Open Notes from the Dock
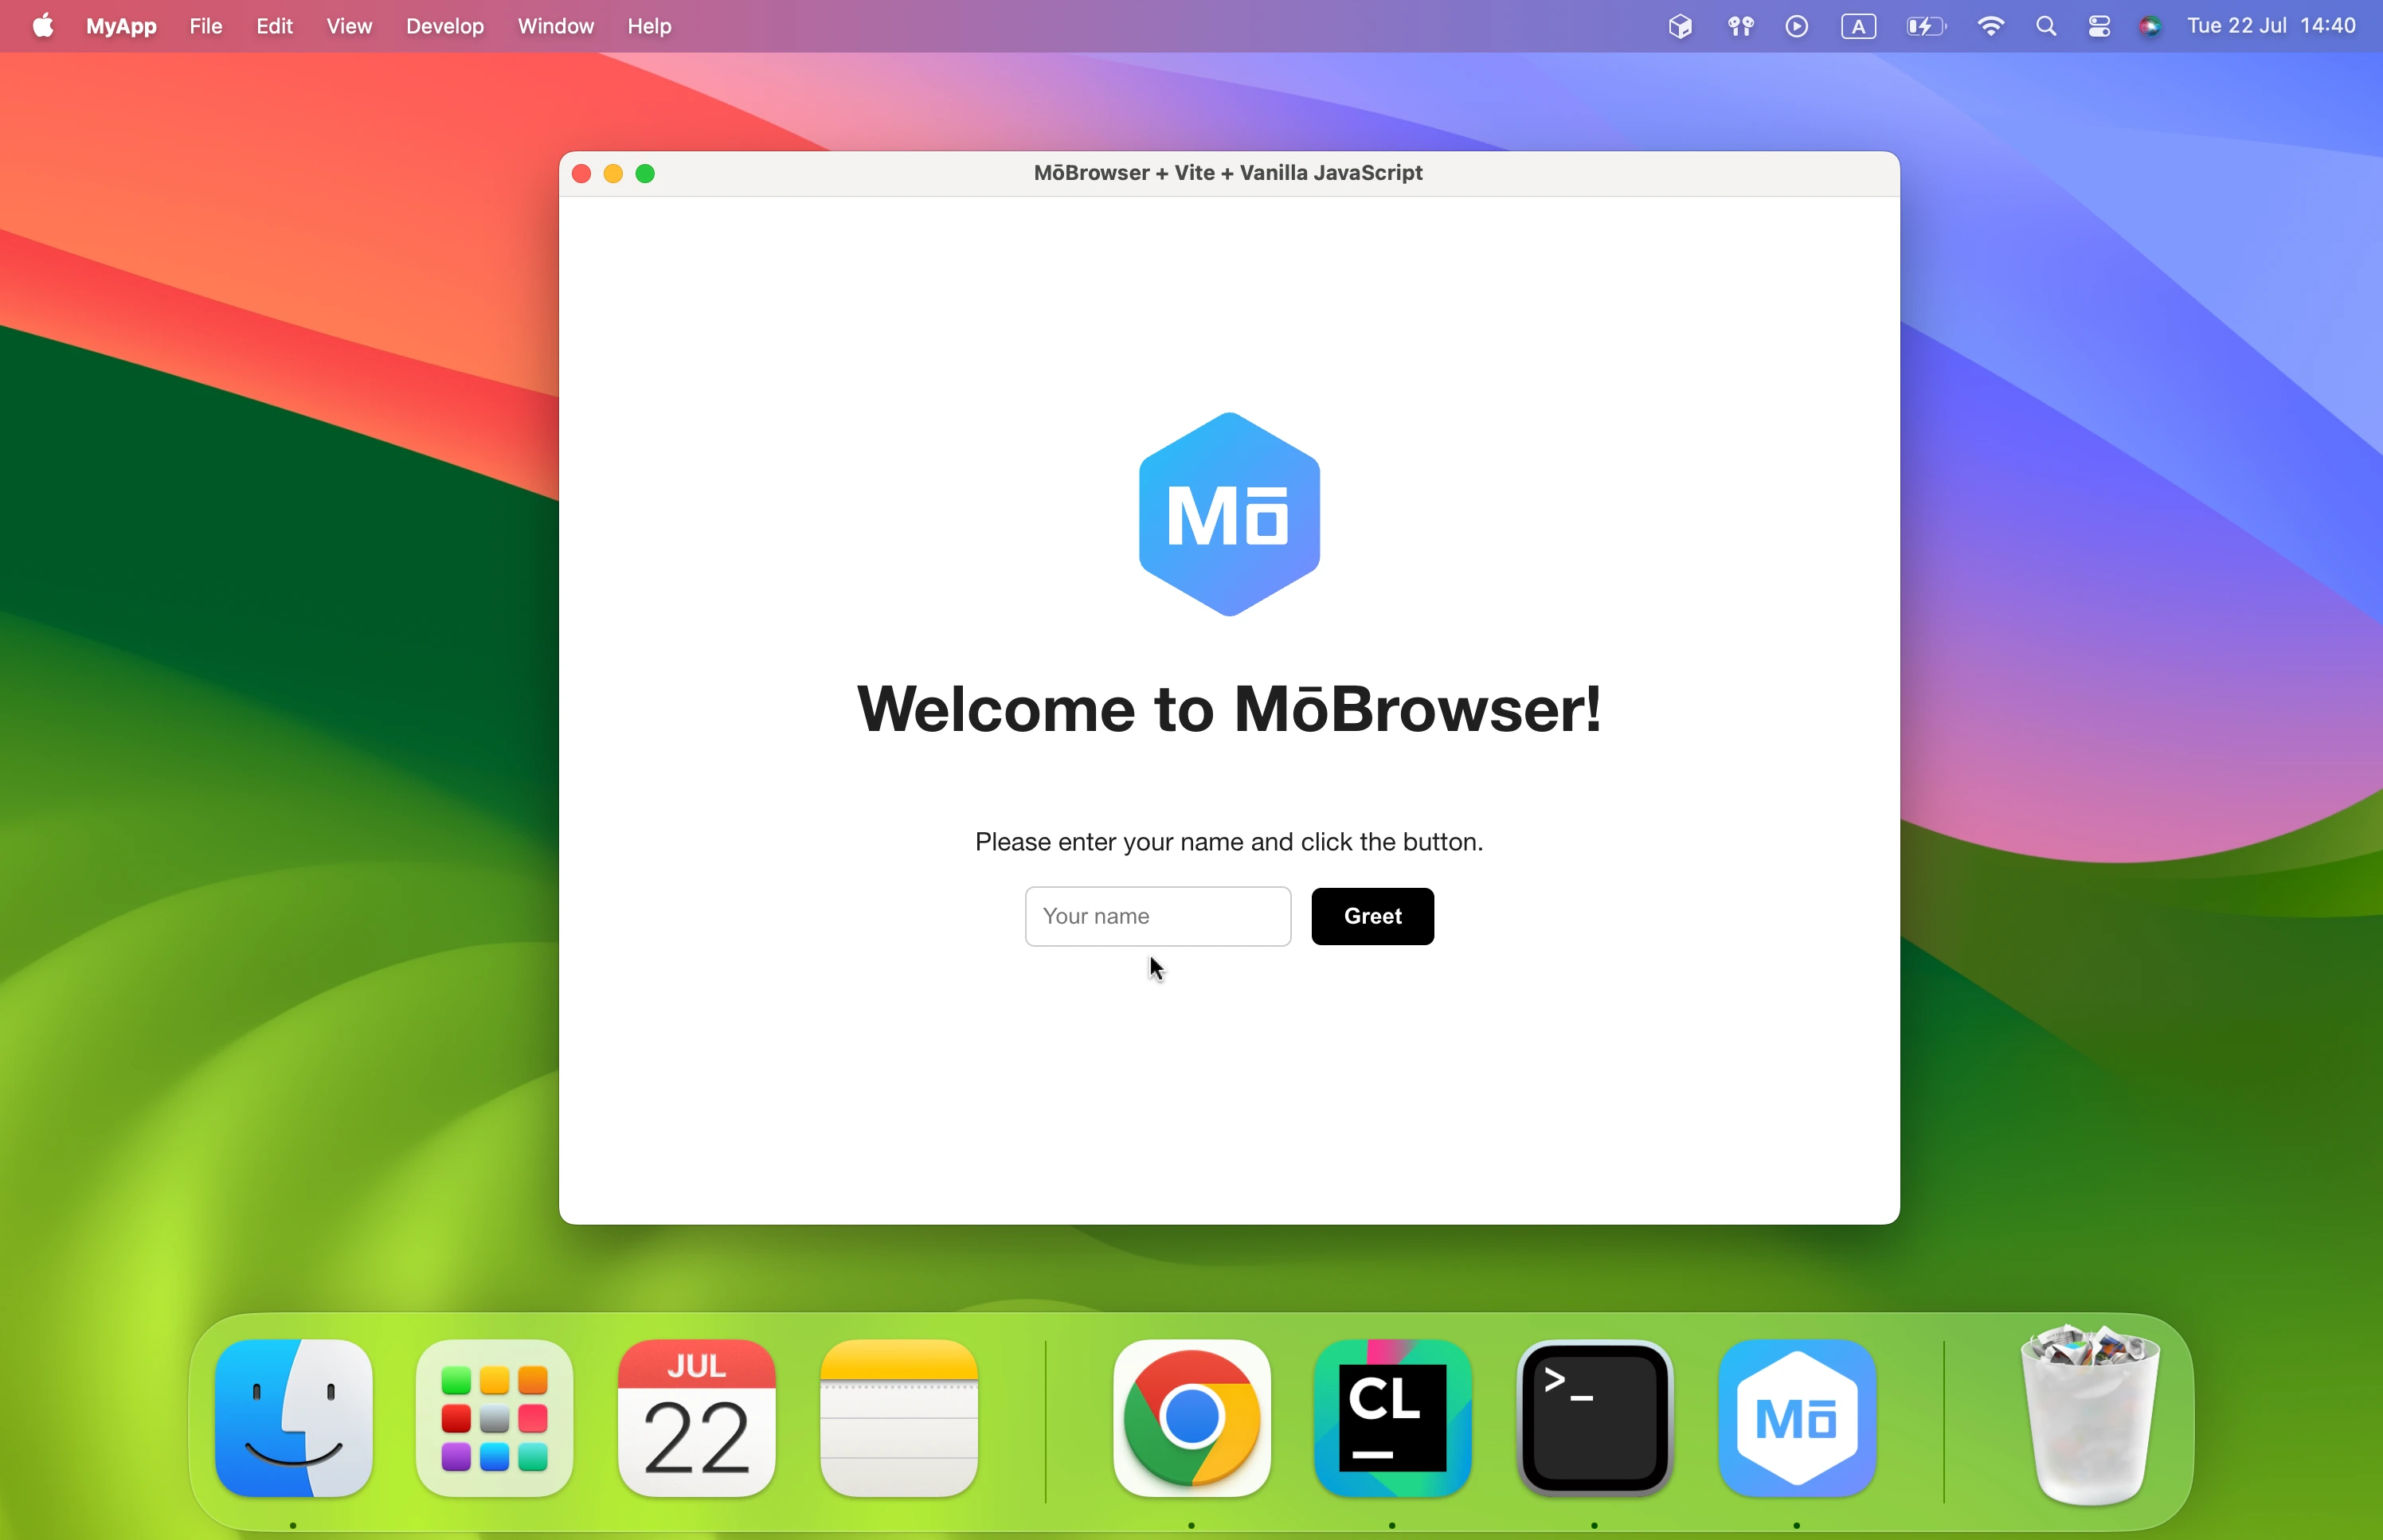This screenshot has width=2383, height=1540. point(897,1420)
